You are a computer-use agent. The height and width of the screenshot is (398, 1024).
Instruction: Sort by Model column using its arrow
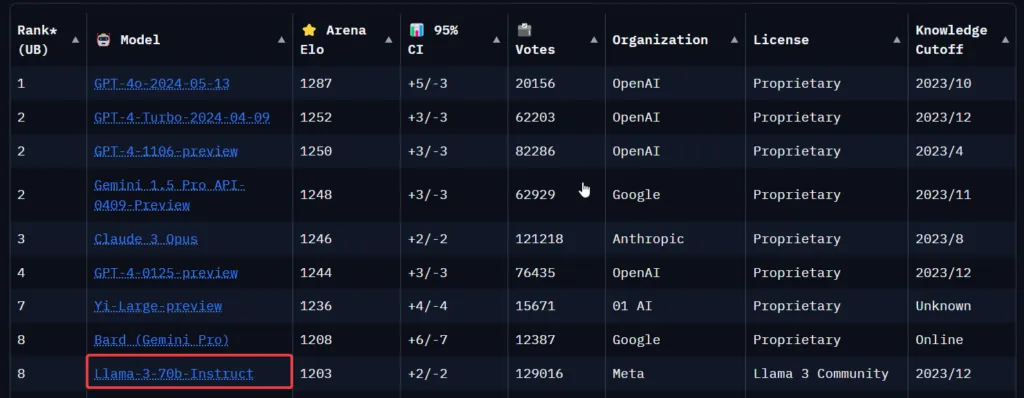pos(281,40)
